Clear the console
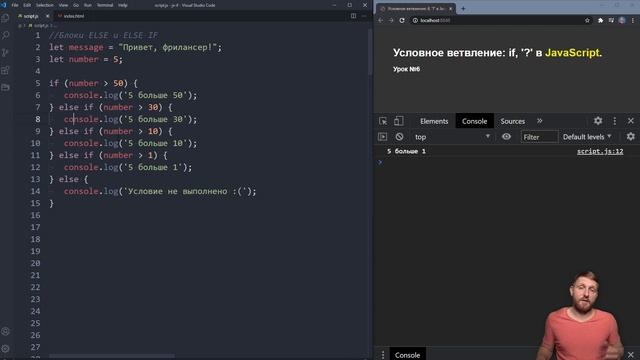Image resolution: width=640 pixels, height=360 pixels. (399, 137)
